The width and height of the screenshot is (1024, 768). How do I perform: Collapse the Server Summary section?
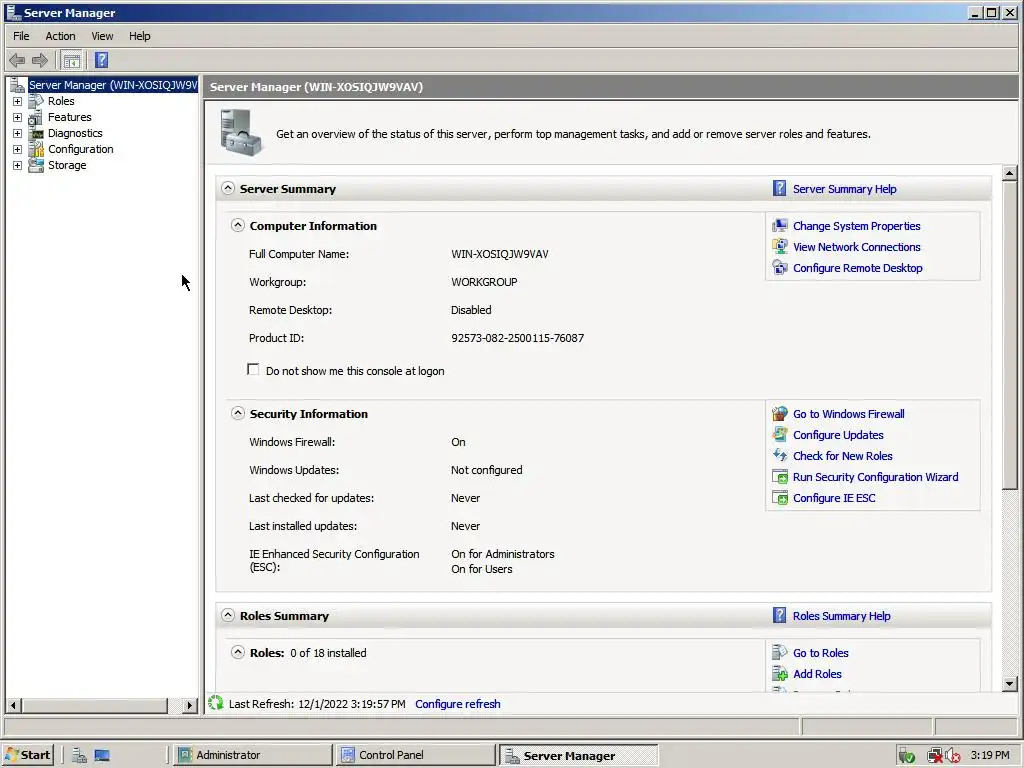[x=227, y=188]
